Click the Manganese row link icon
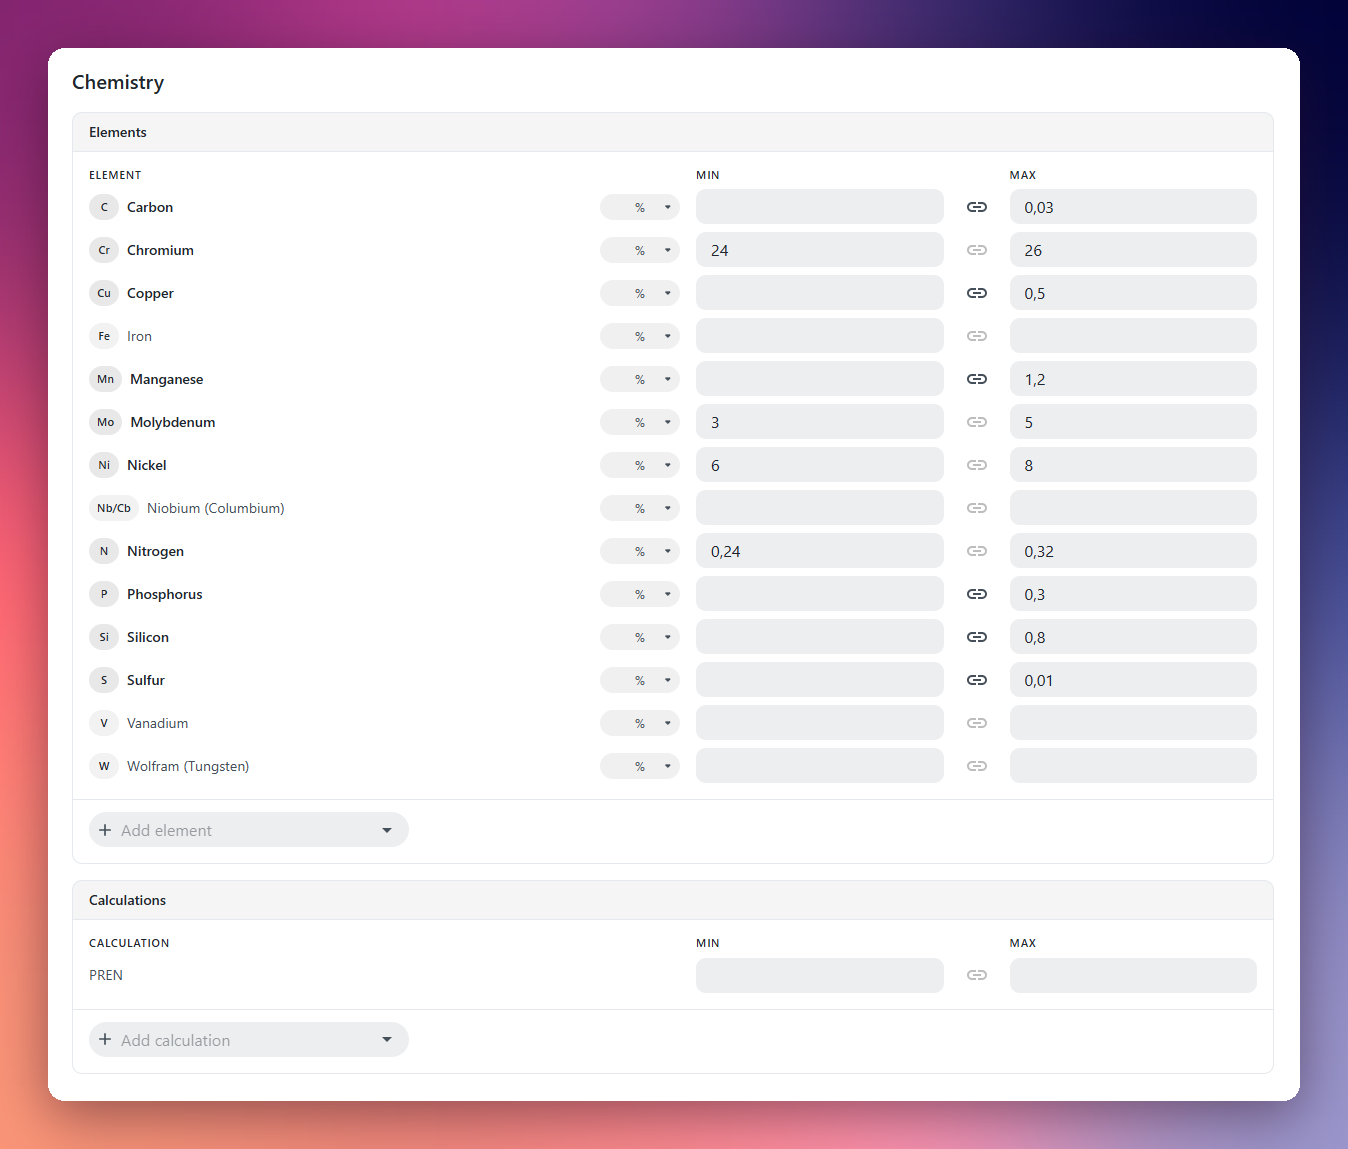 977,379
